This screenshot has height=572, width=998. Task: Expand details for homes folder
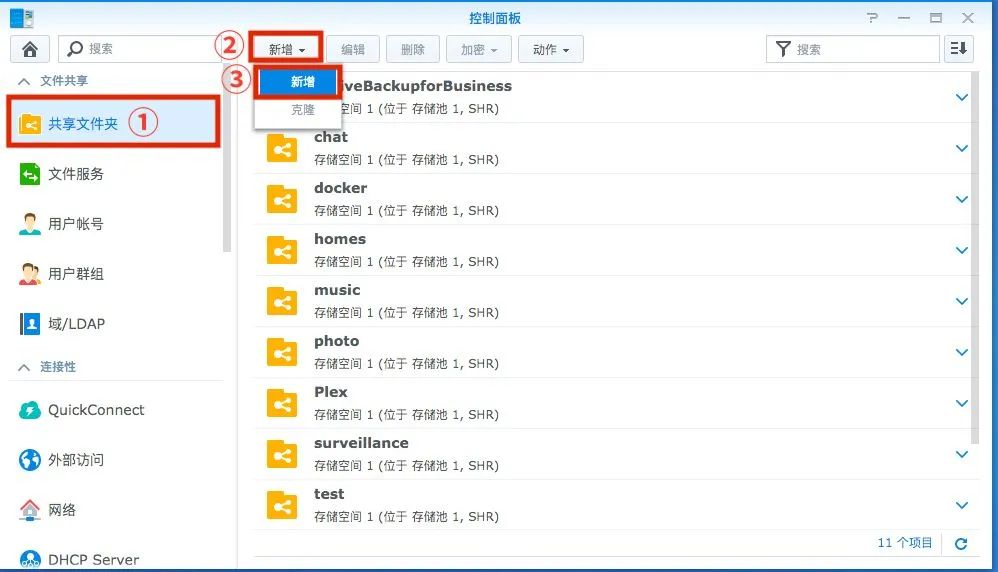[x=962, y=250]
